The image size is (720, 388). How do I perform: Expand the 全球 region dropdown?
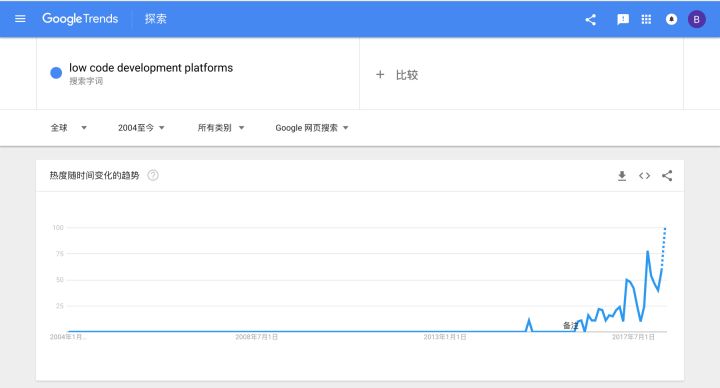[68, 128]
